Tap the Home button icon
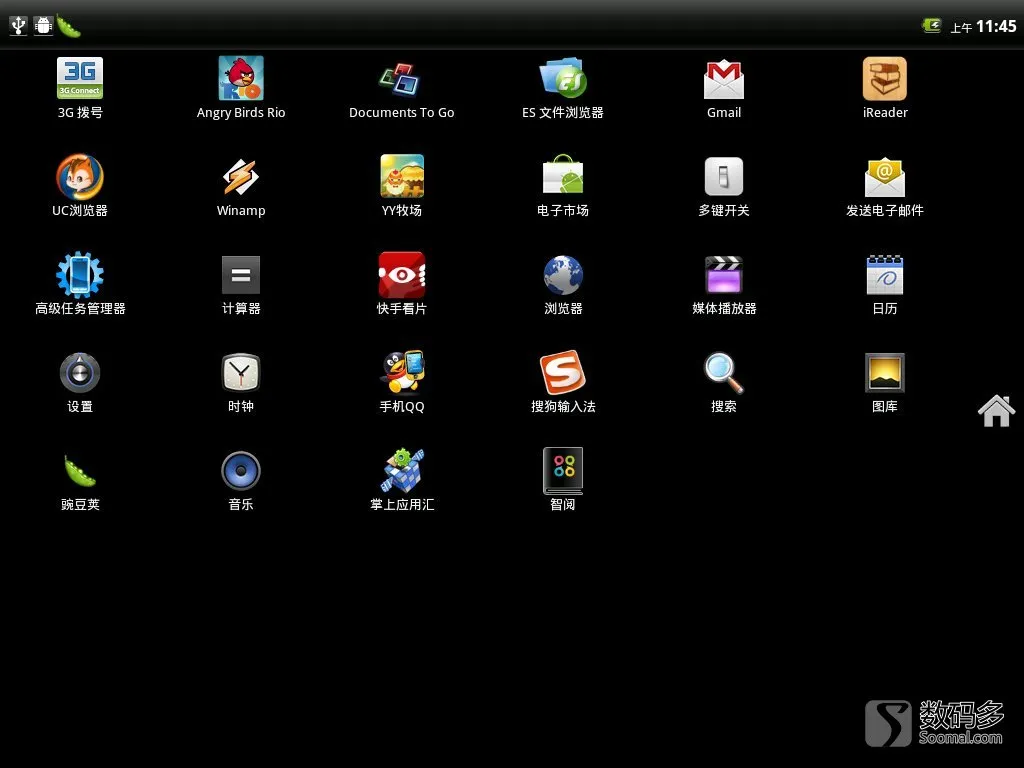The image size is (1024, 768). tap(997, 411)
